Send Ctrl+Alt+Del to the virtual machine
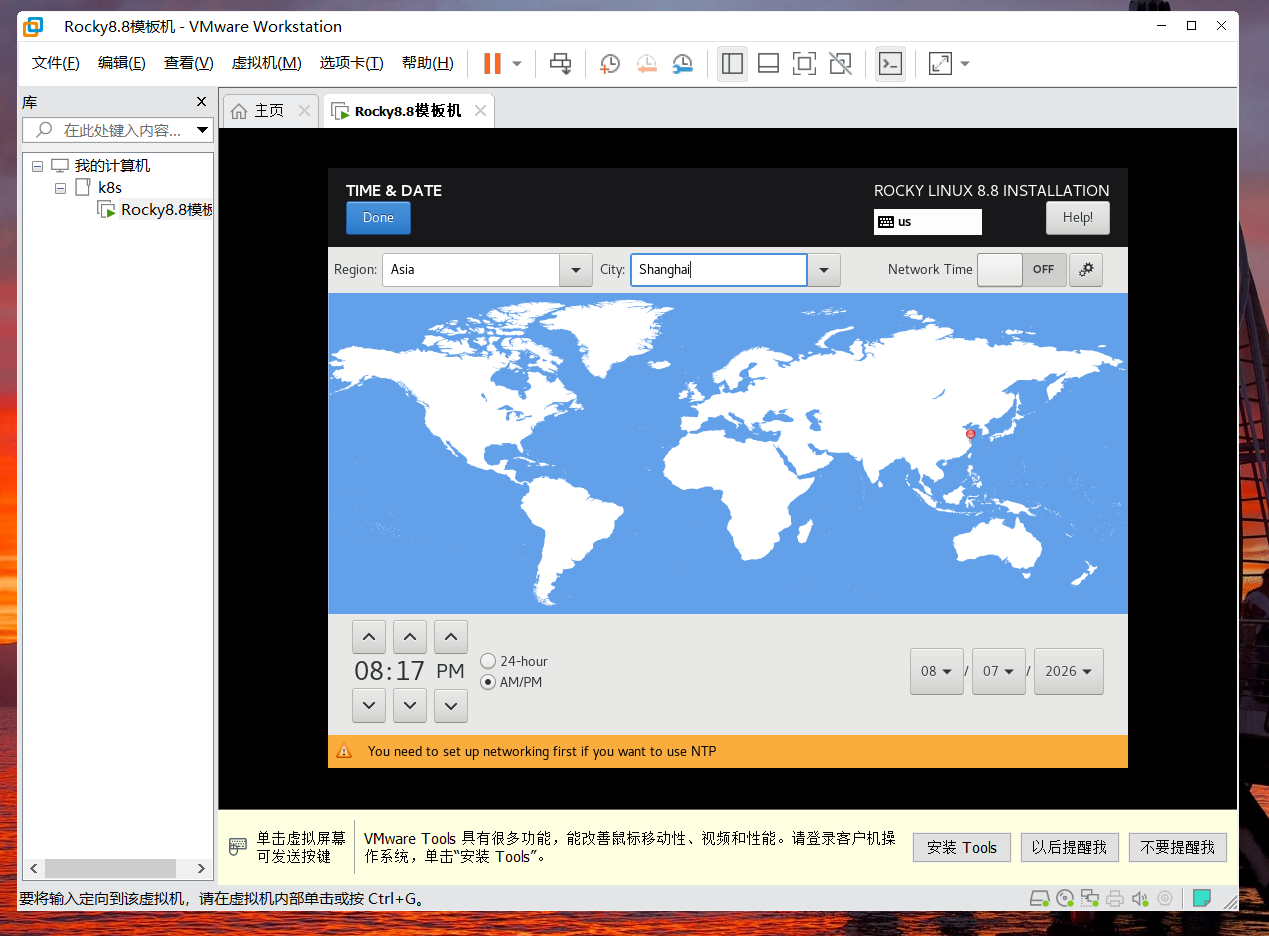This screenshot has height=936, width=1269. (561, 64)
